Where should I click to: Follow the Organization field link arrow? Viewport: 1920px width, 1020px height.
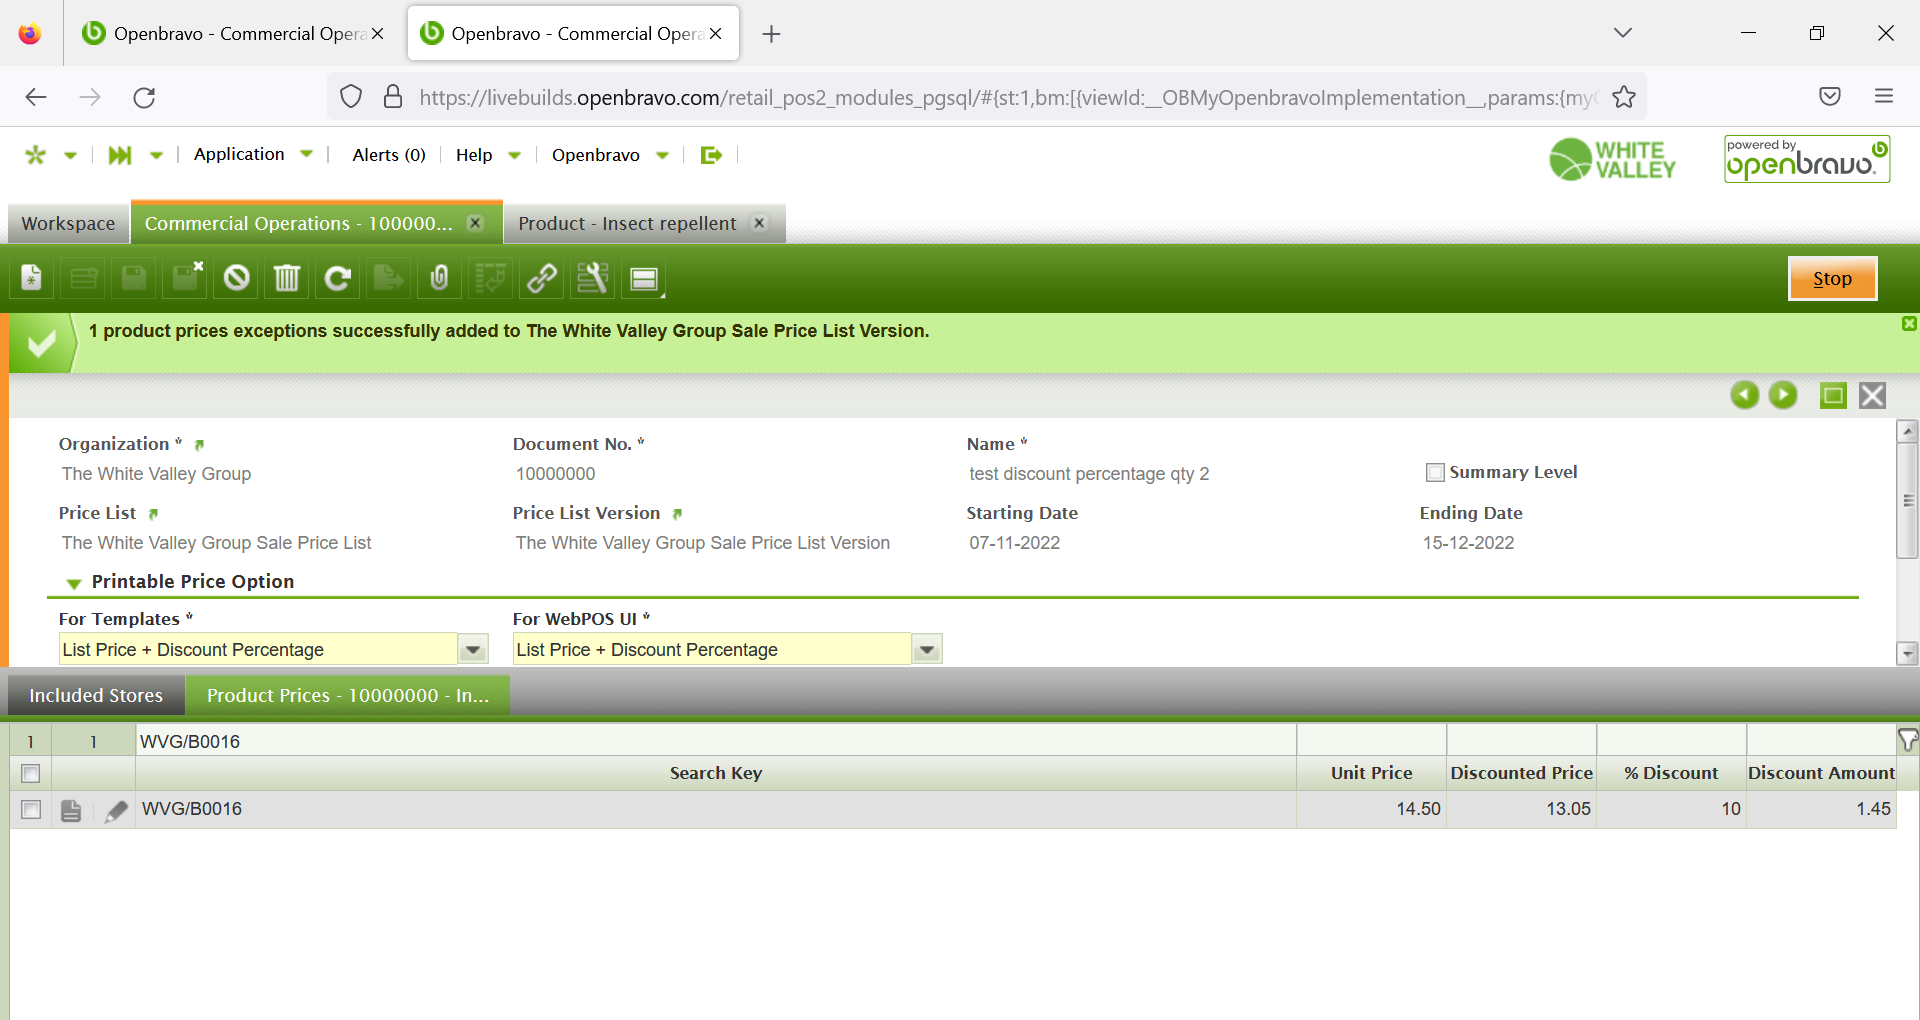[x=199, y=445]
